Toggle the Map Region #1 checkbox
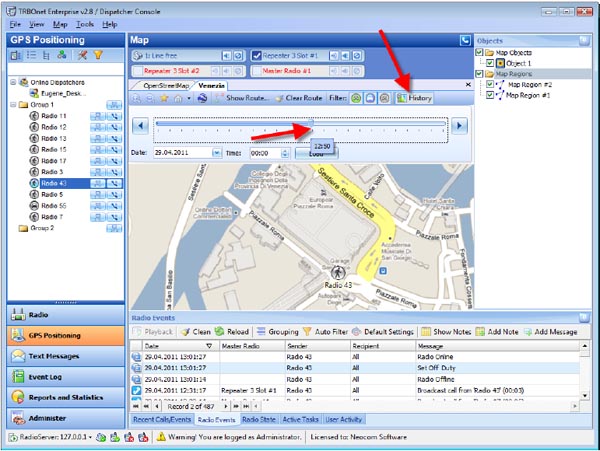This screenshot has width=600, height=451. point(490,95)
